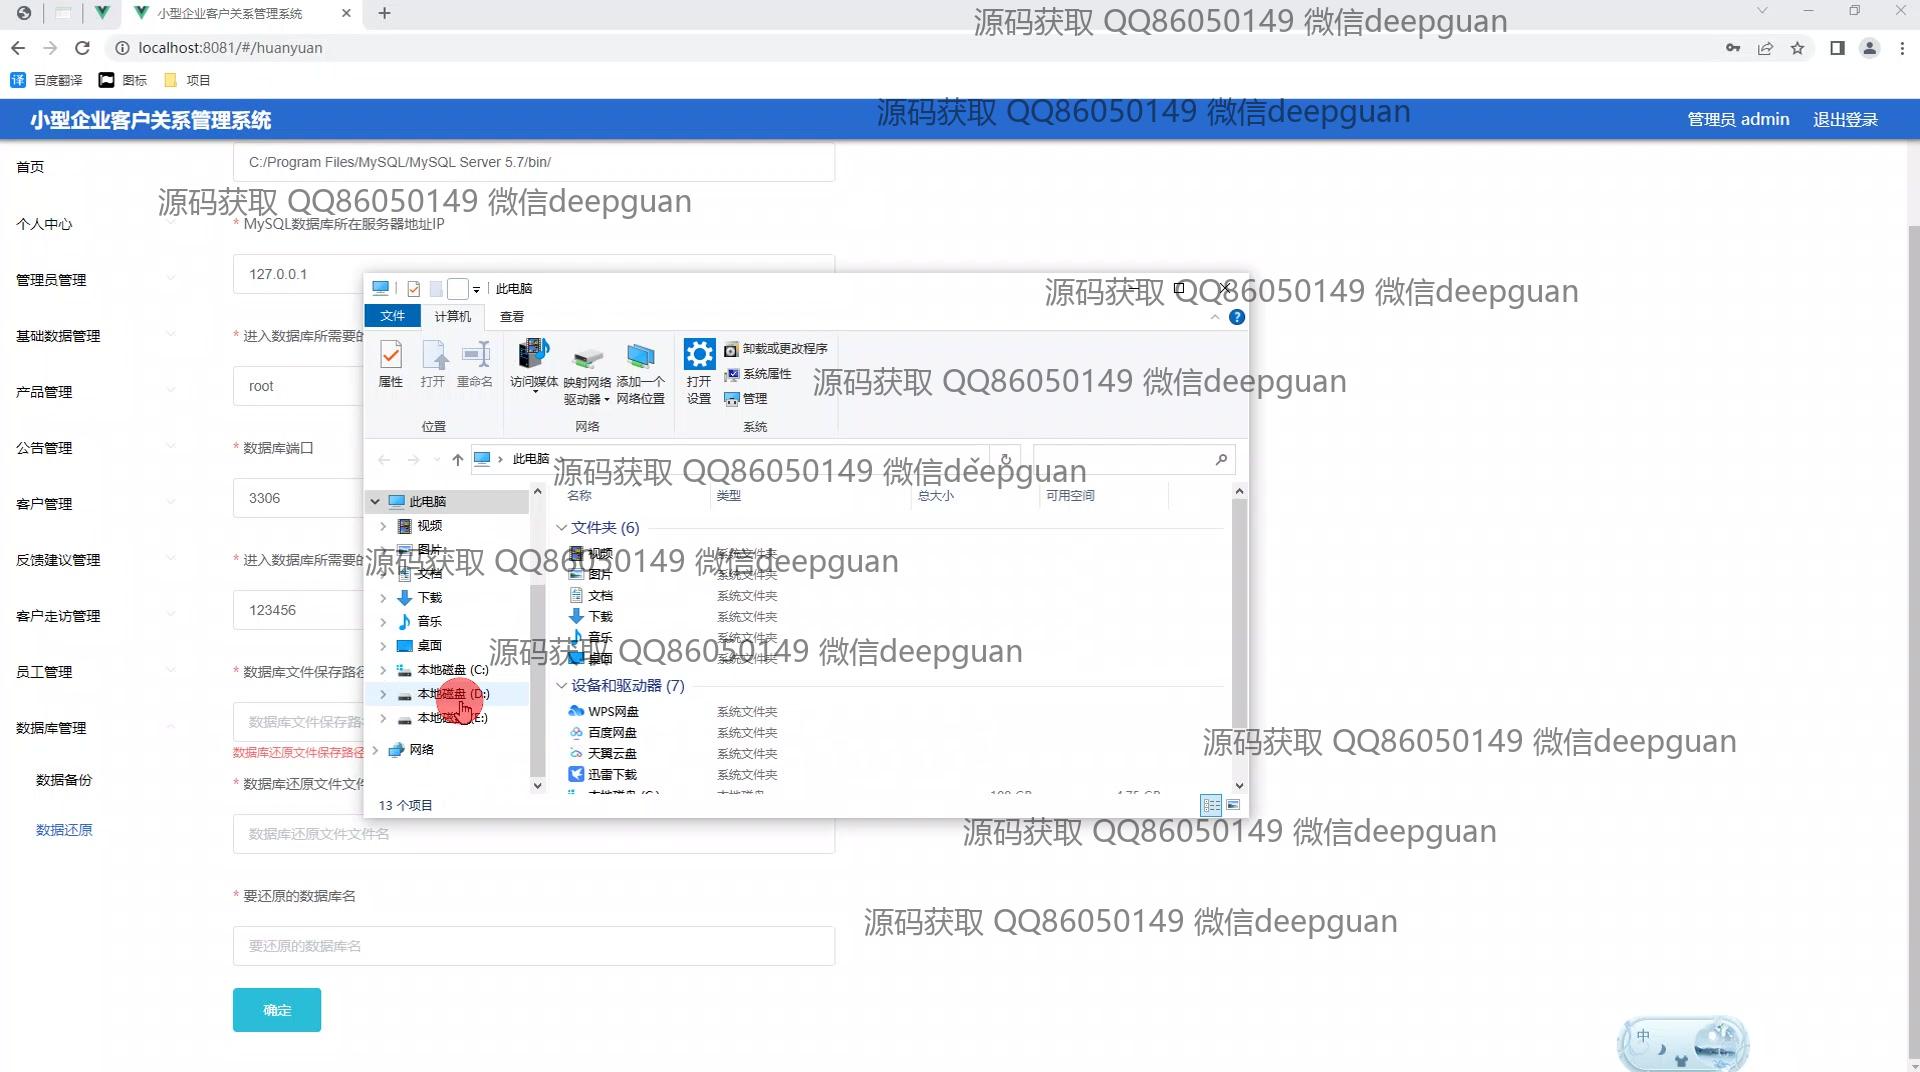Select 本地磁盘 (D:) in the navigation tree
Screen dimensions: 1920x1072
(453, 694)
